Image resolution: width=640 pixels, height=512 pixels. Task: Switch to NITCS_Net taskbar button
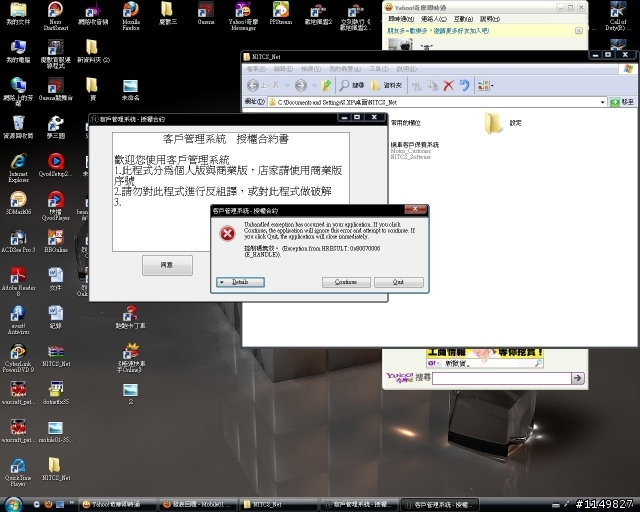point(278,505)
